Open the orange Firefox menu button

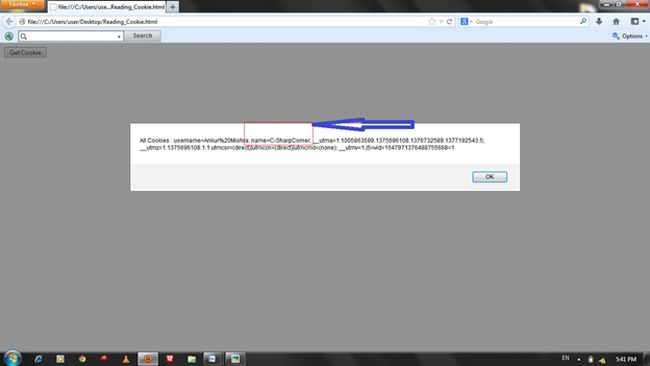coord(22,5)
